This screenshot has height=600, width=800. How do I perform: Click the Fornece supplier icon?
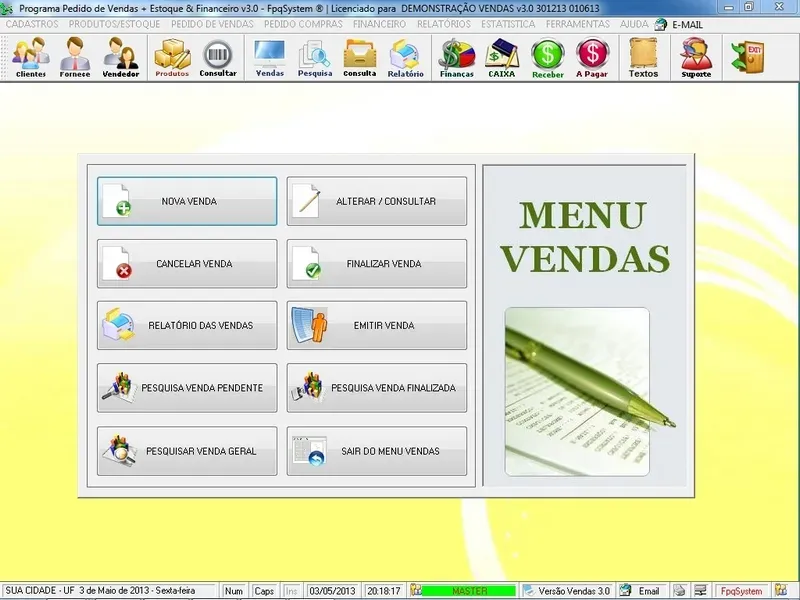point(75,57)
